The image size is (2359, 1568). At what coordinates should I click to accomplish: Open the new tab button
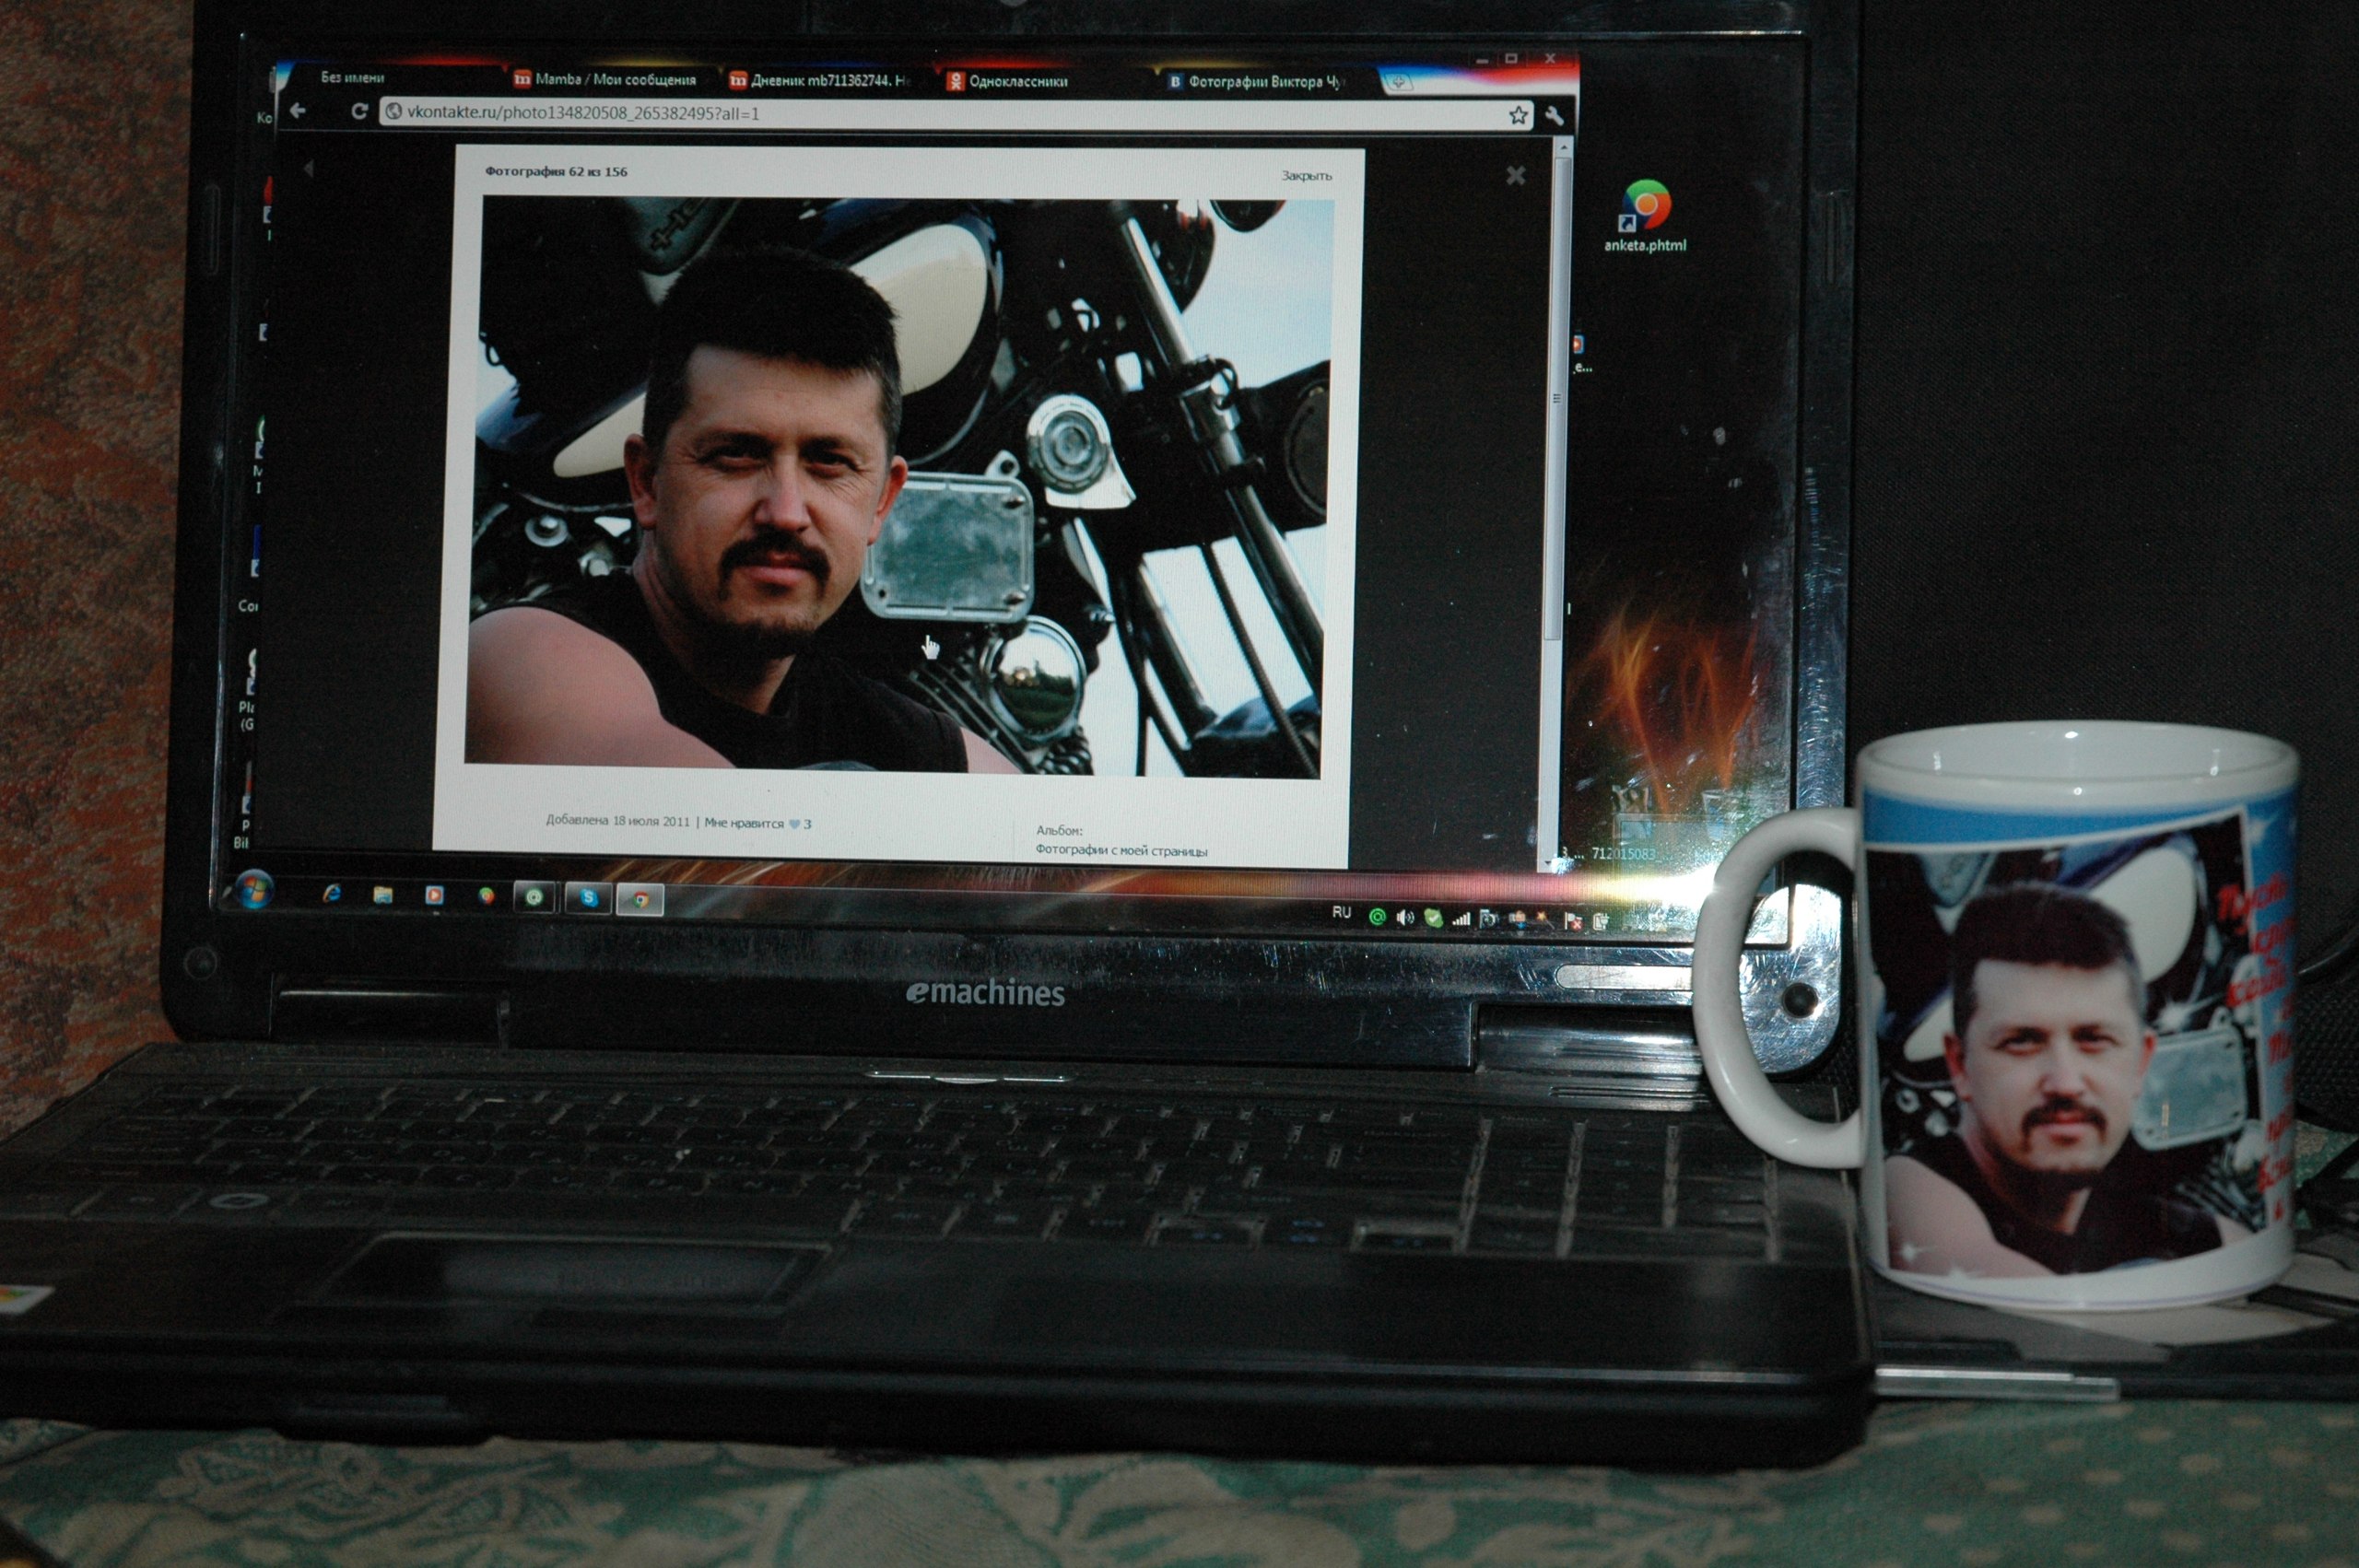1398,83
